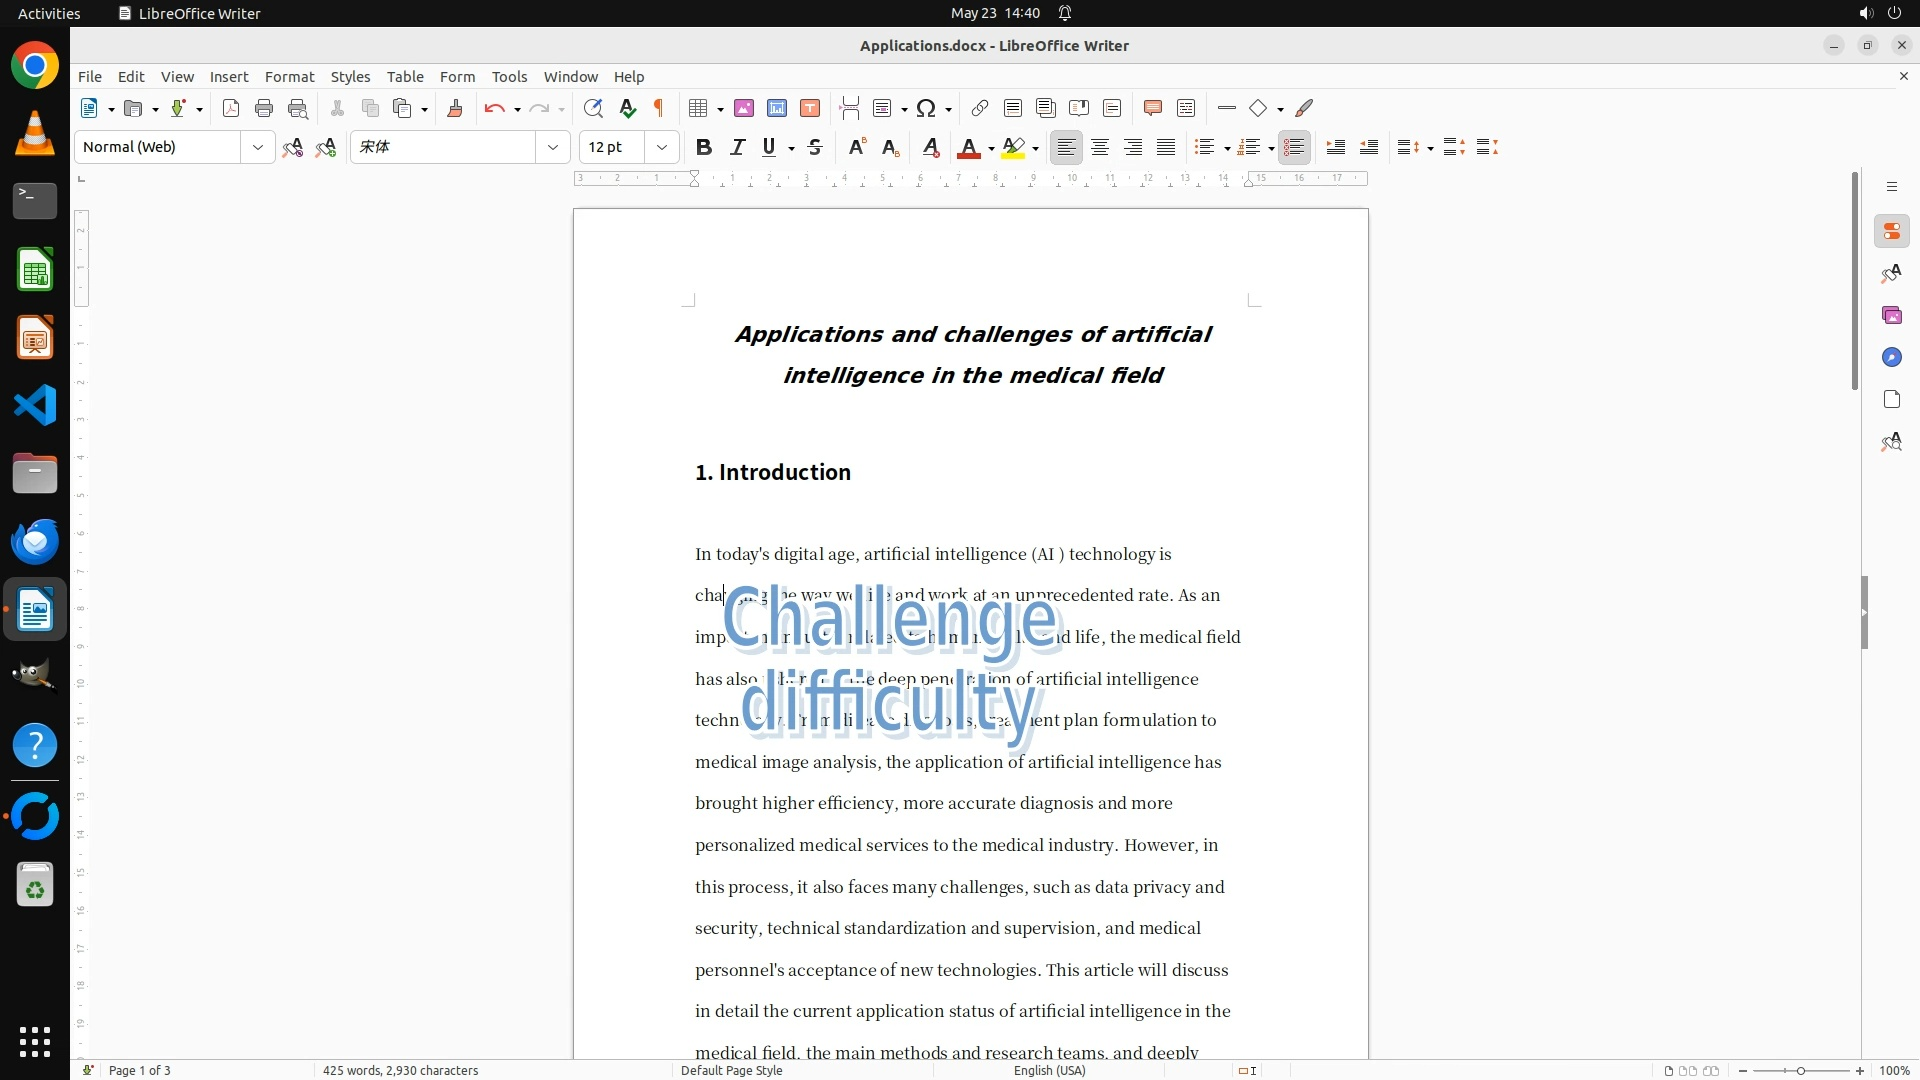This screenshot has width=1920, height=1080.
Task: Open the Format menu
Action: (289, 77)
